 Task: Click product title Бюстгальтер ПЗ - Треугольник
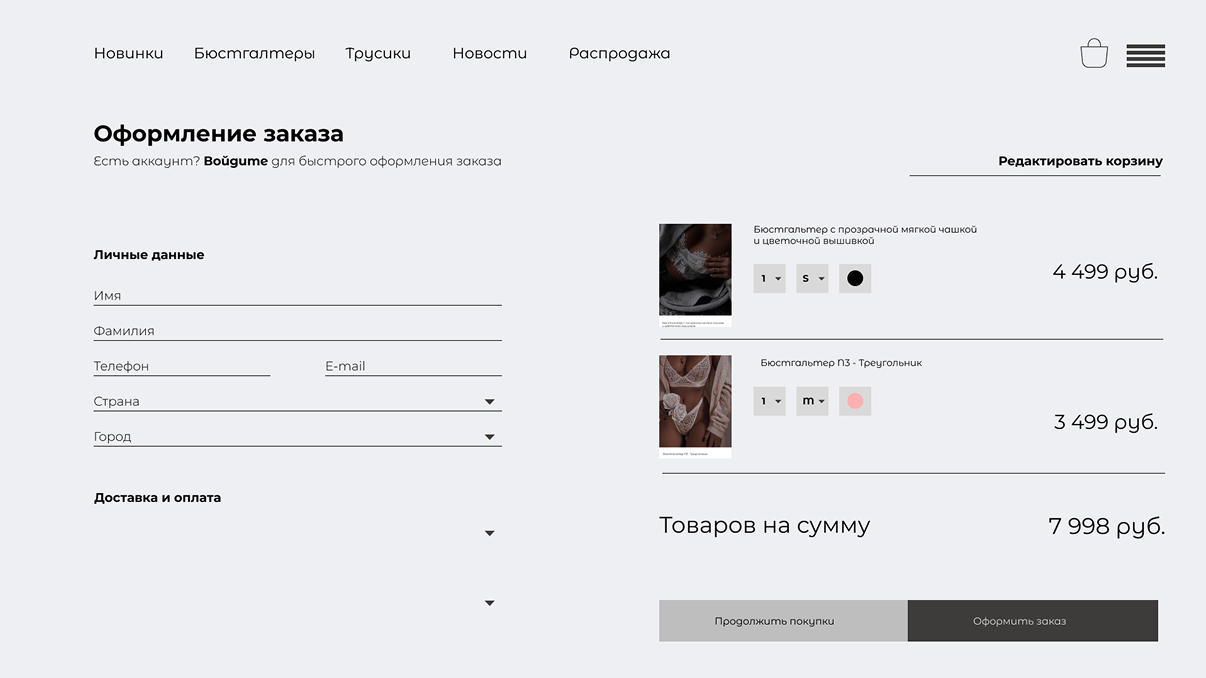[x=841, y=363]
